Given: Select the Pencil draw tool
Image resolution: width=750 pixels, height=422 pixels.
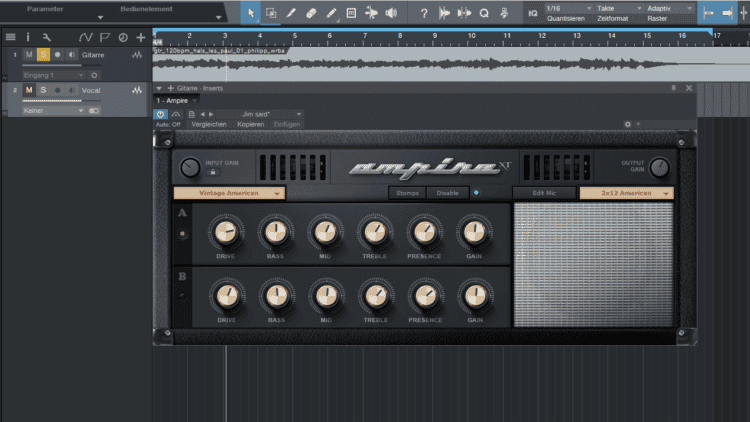Looking at the screenshot, I should (291, 13).
